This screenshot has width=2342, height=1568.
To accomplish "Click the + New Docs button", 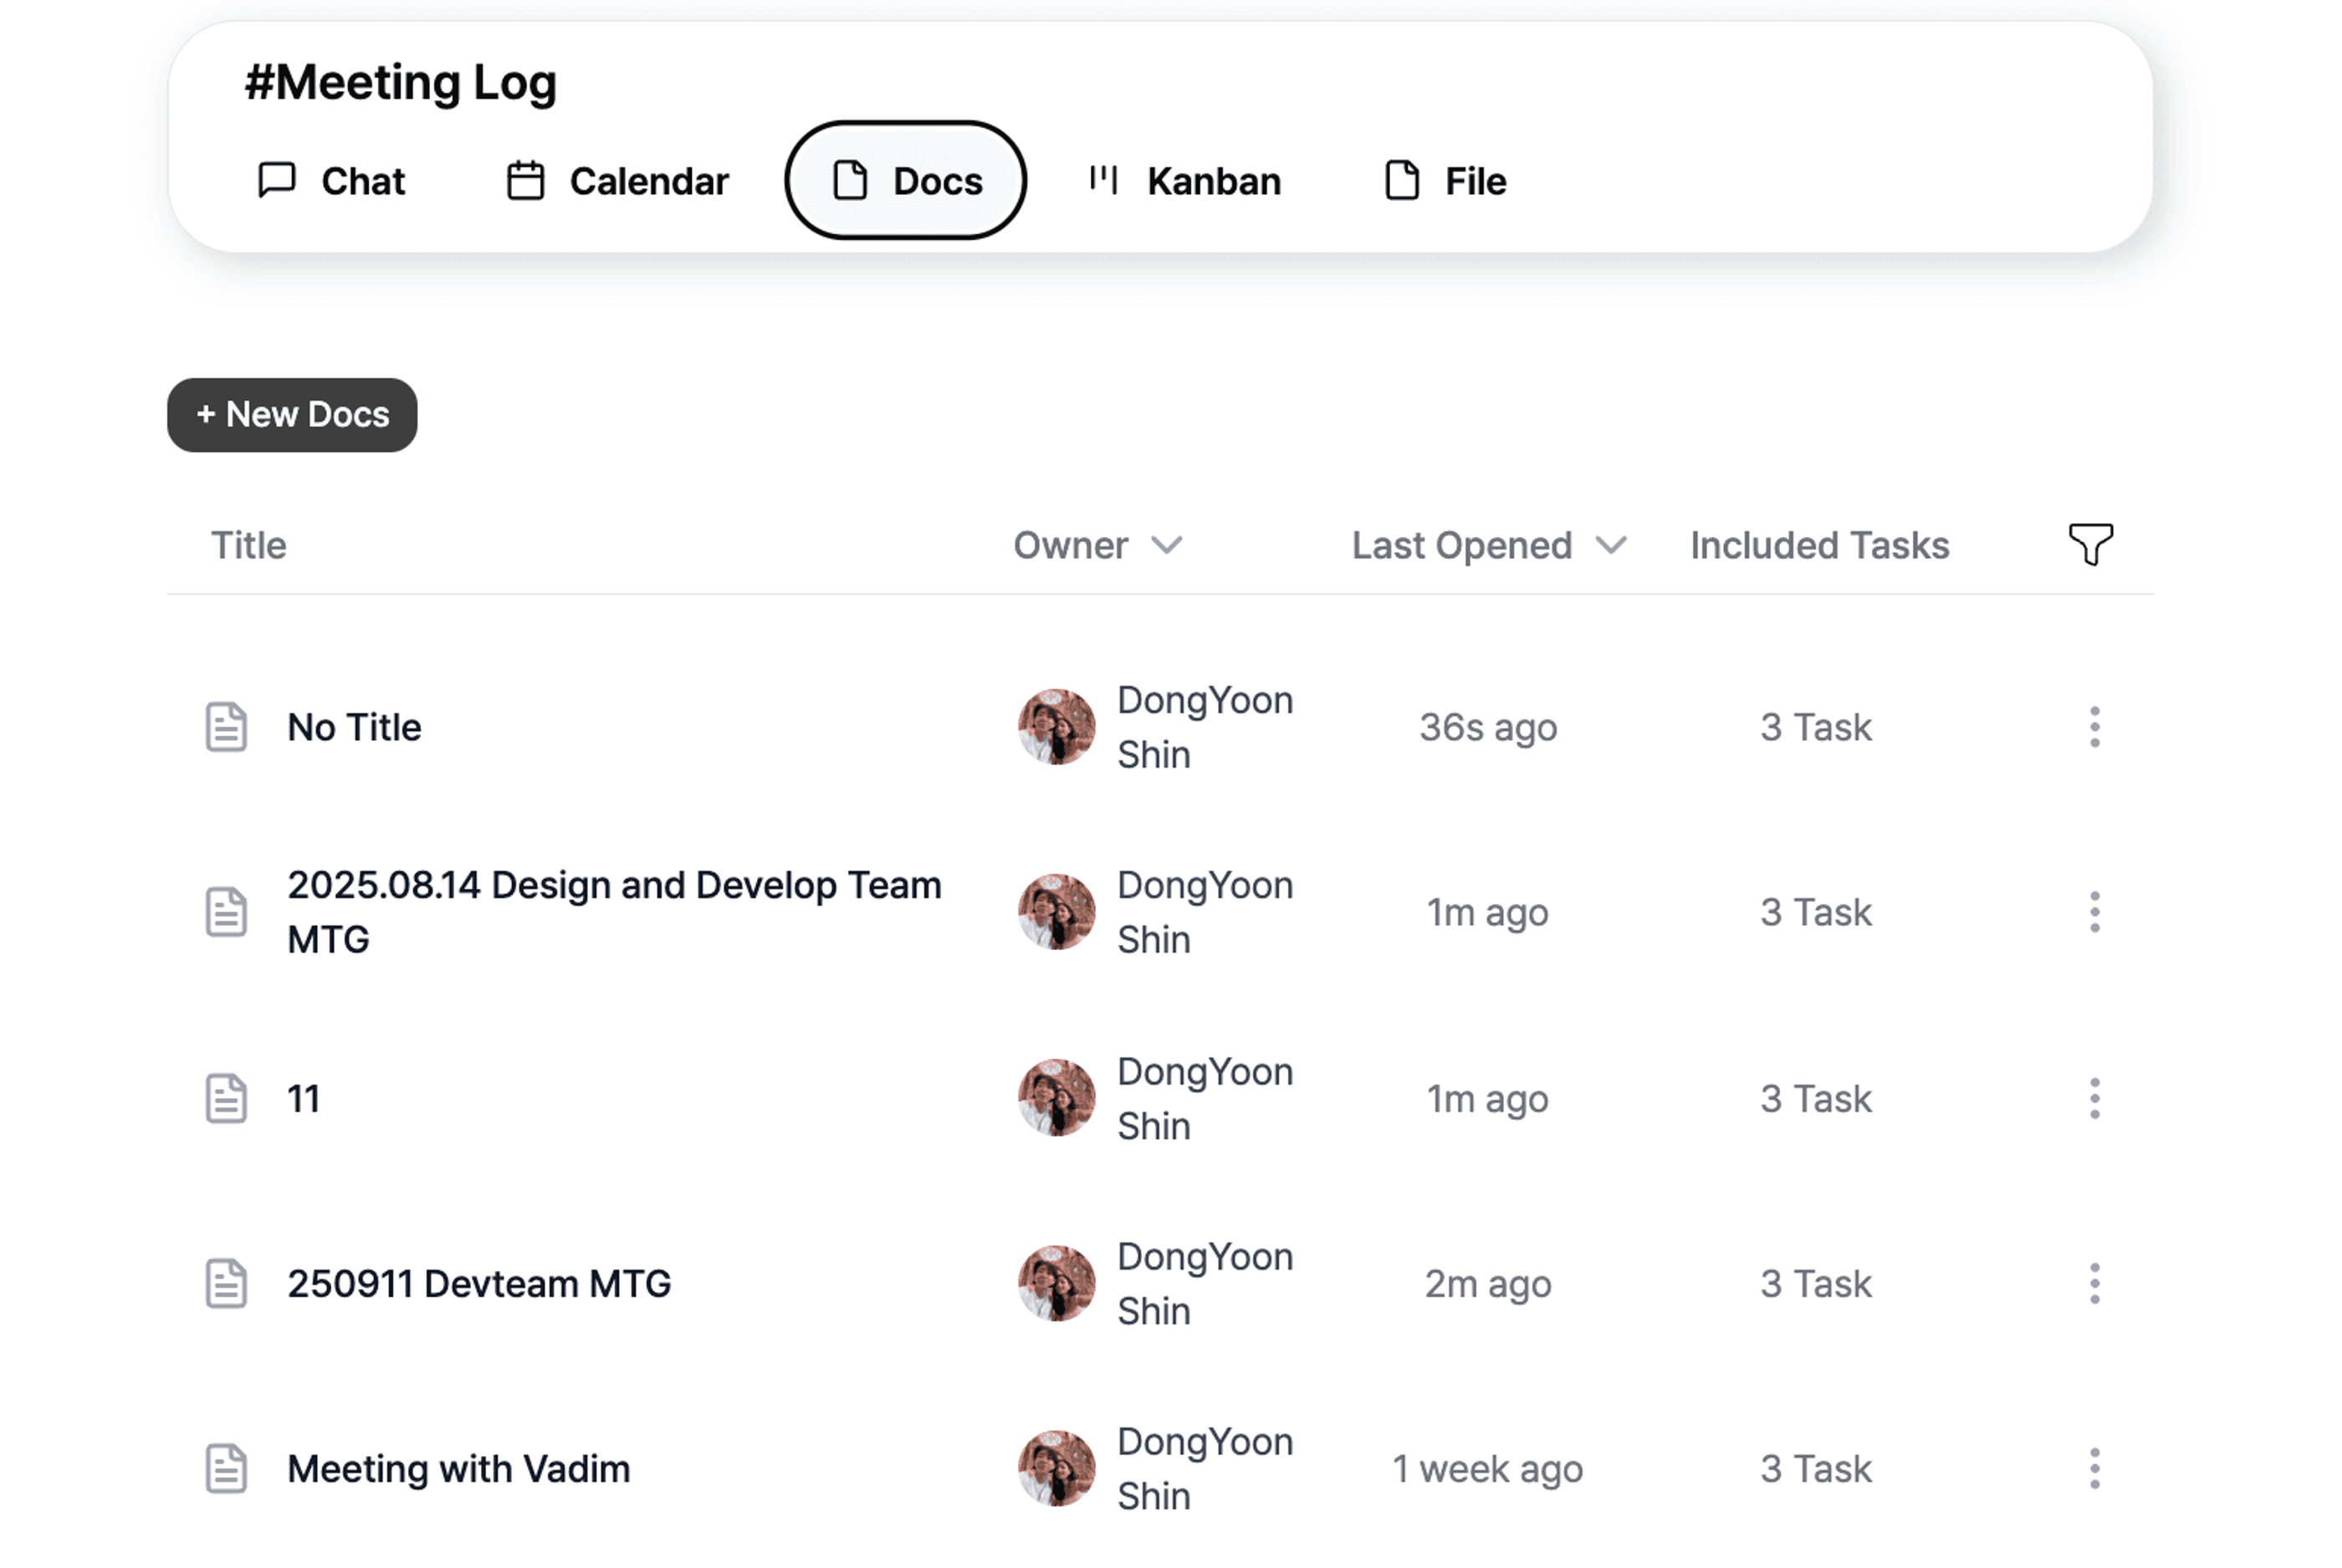I will 292,414.
